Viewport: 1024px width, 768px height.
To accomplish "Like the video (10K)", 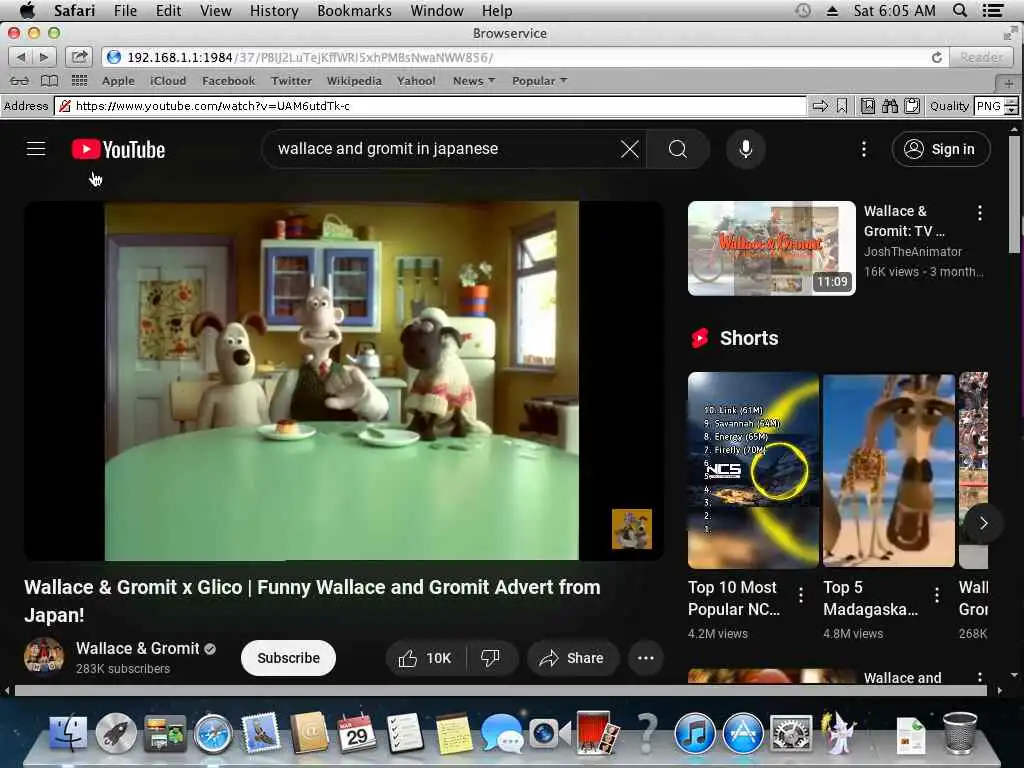I will click(x=426, y=658).
